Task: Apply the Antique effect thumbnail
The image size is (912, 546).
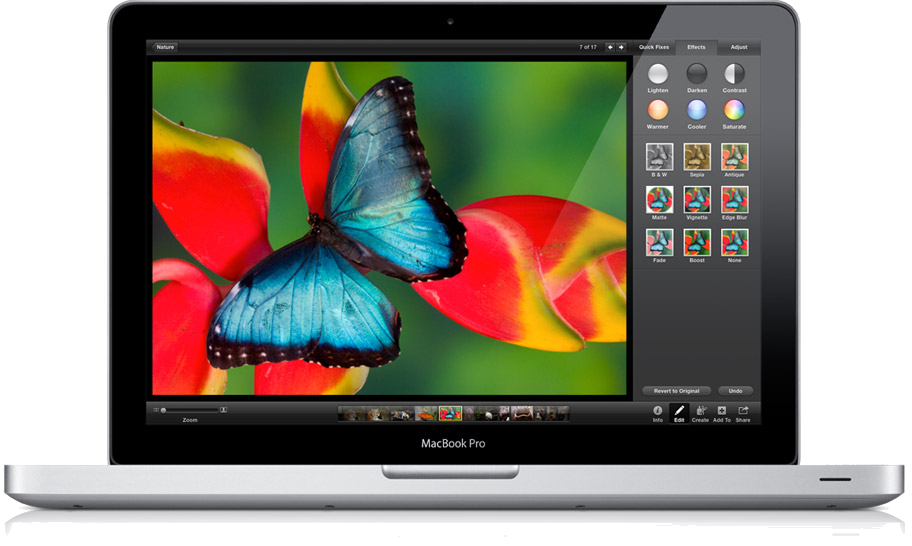Action: 735,157
